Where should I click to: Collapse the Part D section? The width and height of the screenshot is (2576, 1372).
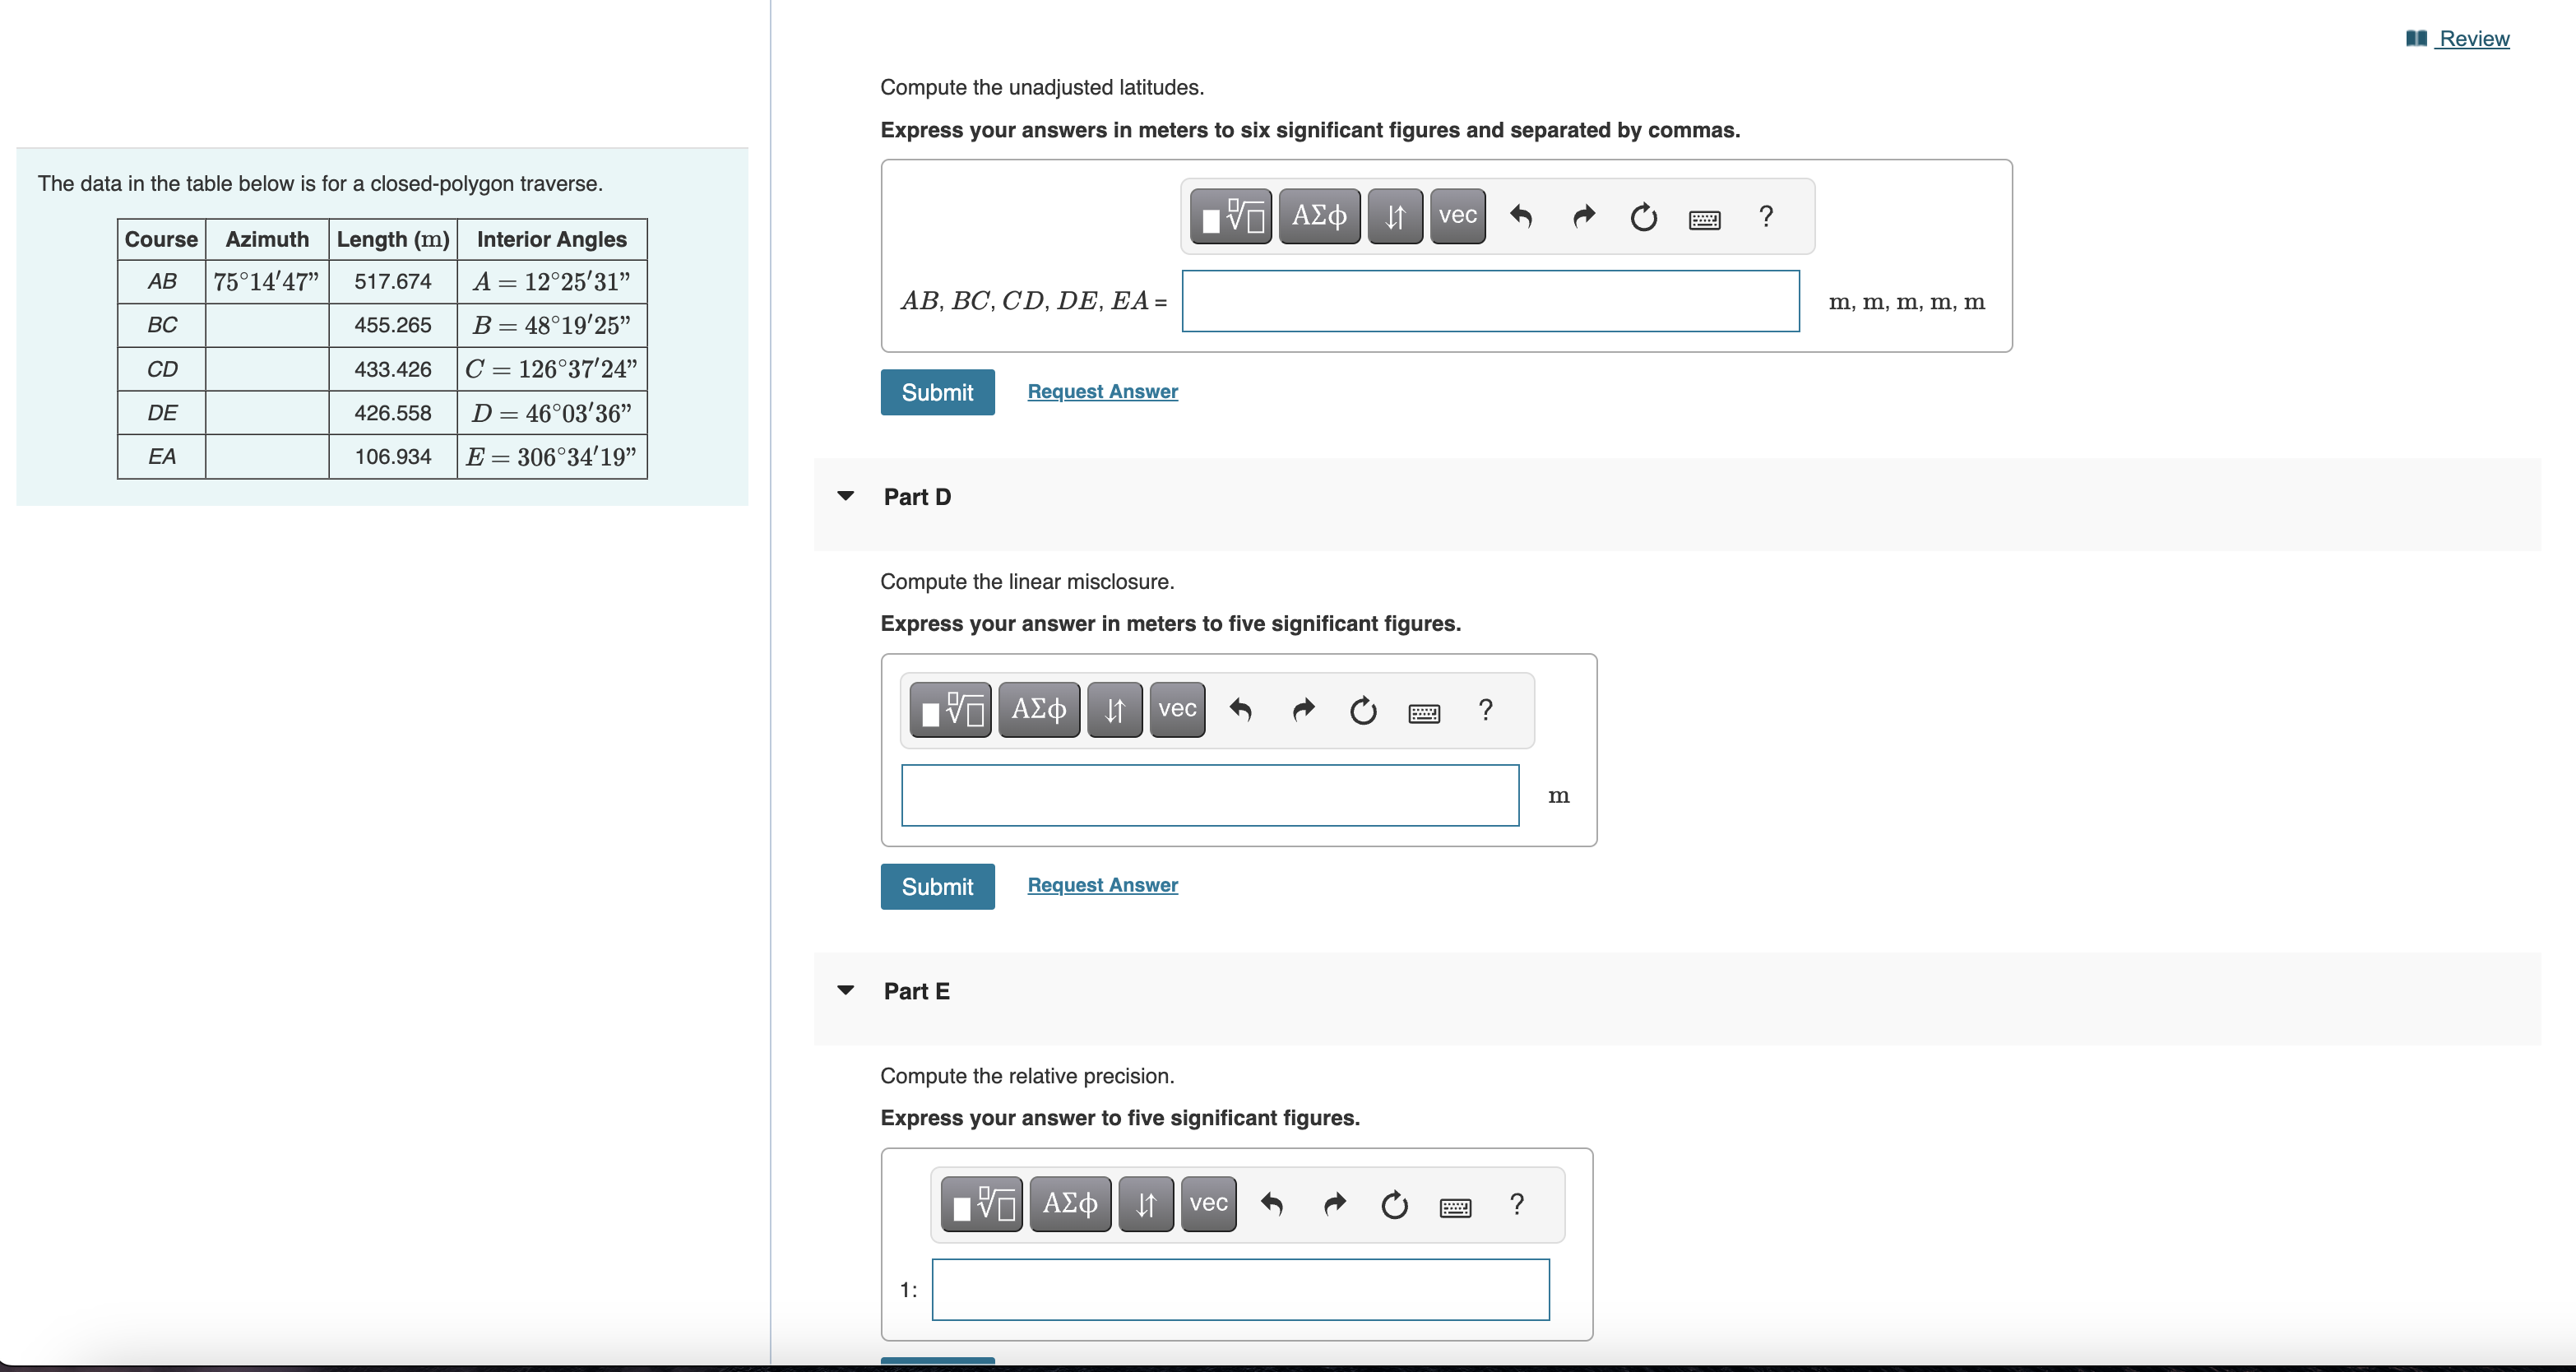tap(846, 495)
